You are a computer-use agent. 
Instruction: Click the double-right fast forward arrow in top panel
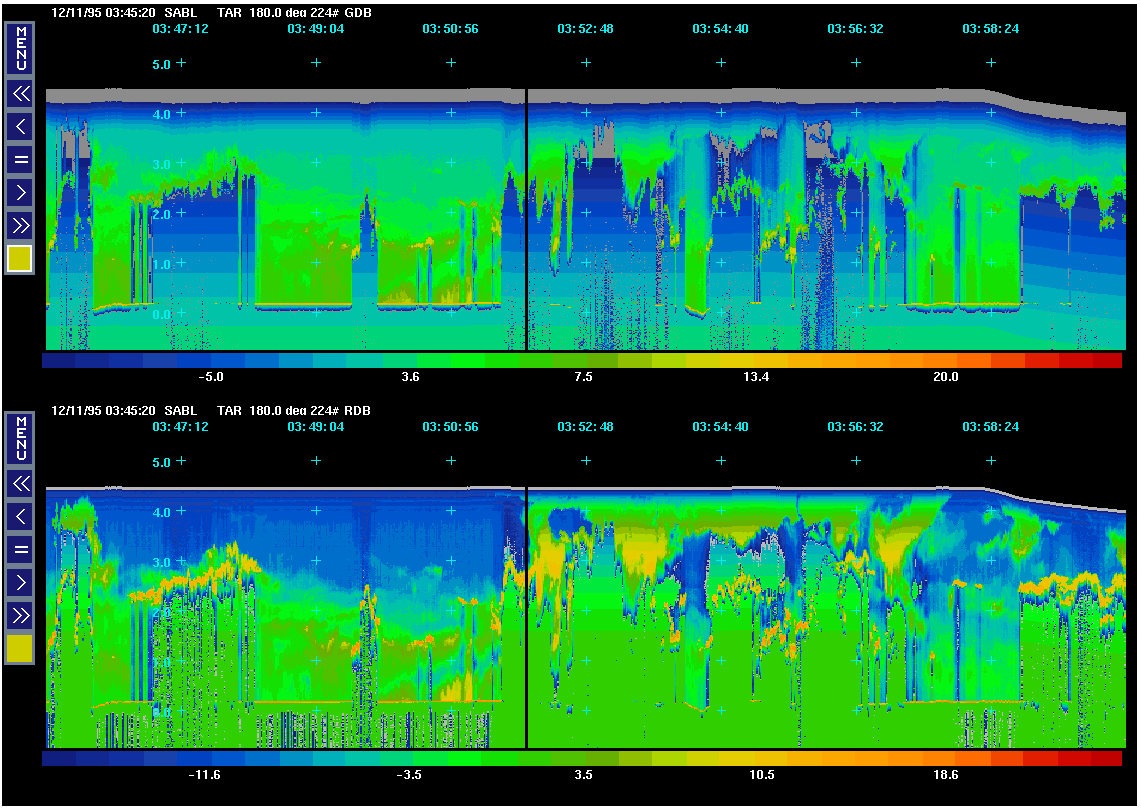click(20, 224)
